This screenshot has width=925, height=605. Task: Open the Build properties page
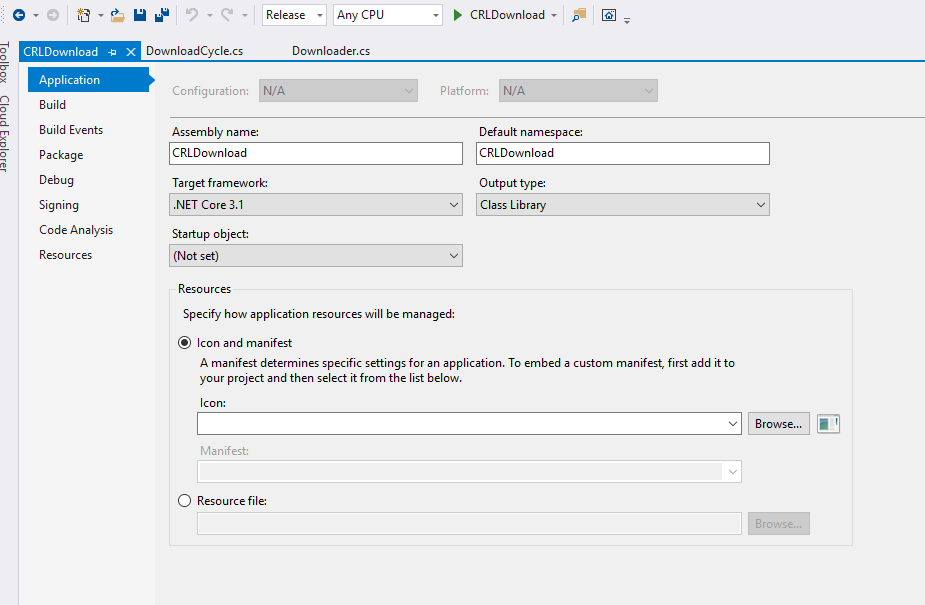coord(53,105)
